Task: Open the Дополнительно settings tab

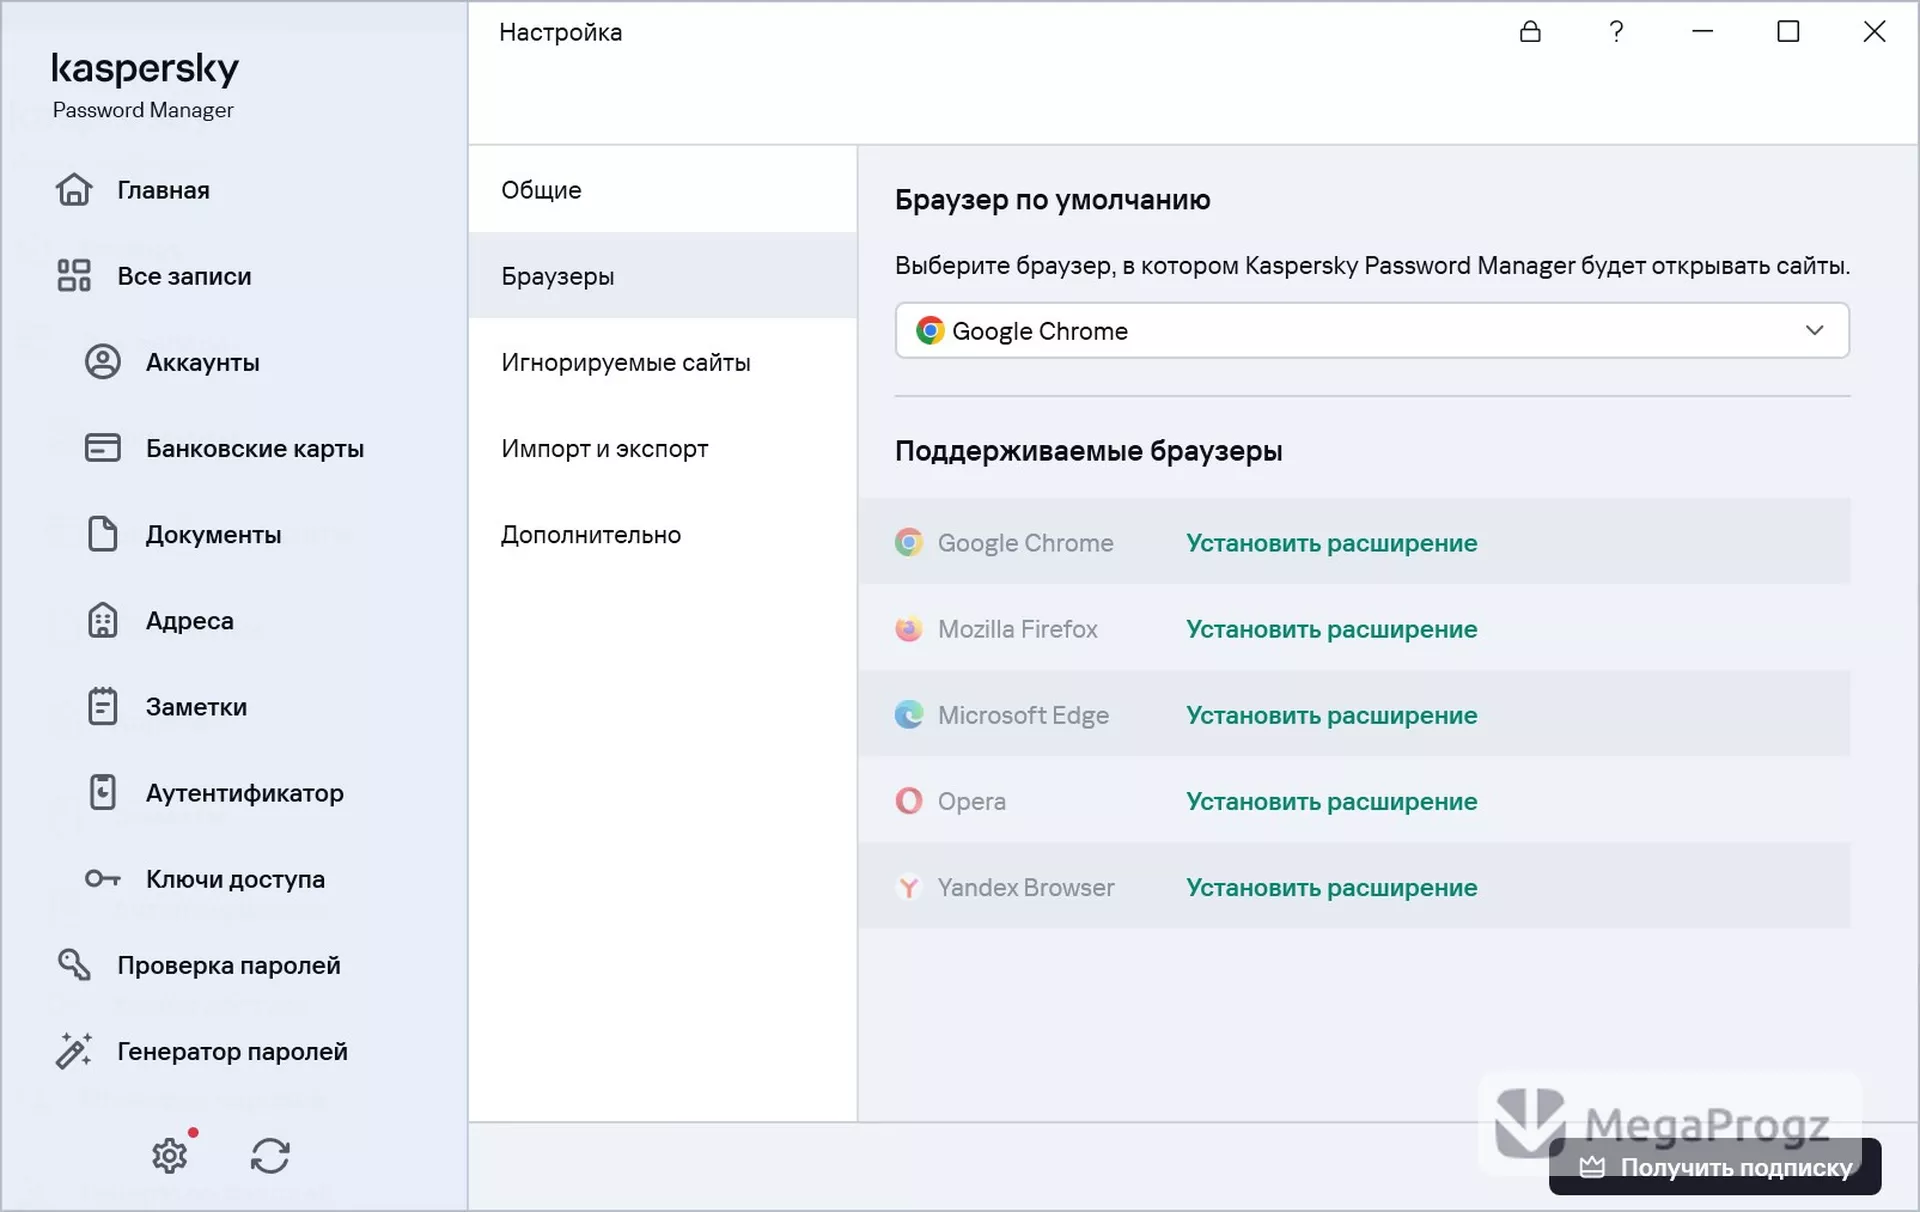Action: (x=662, y=533)
